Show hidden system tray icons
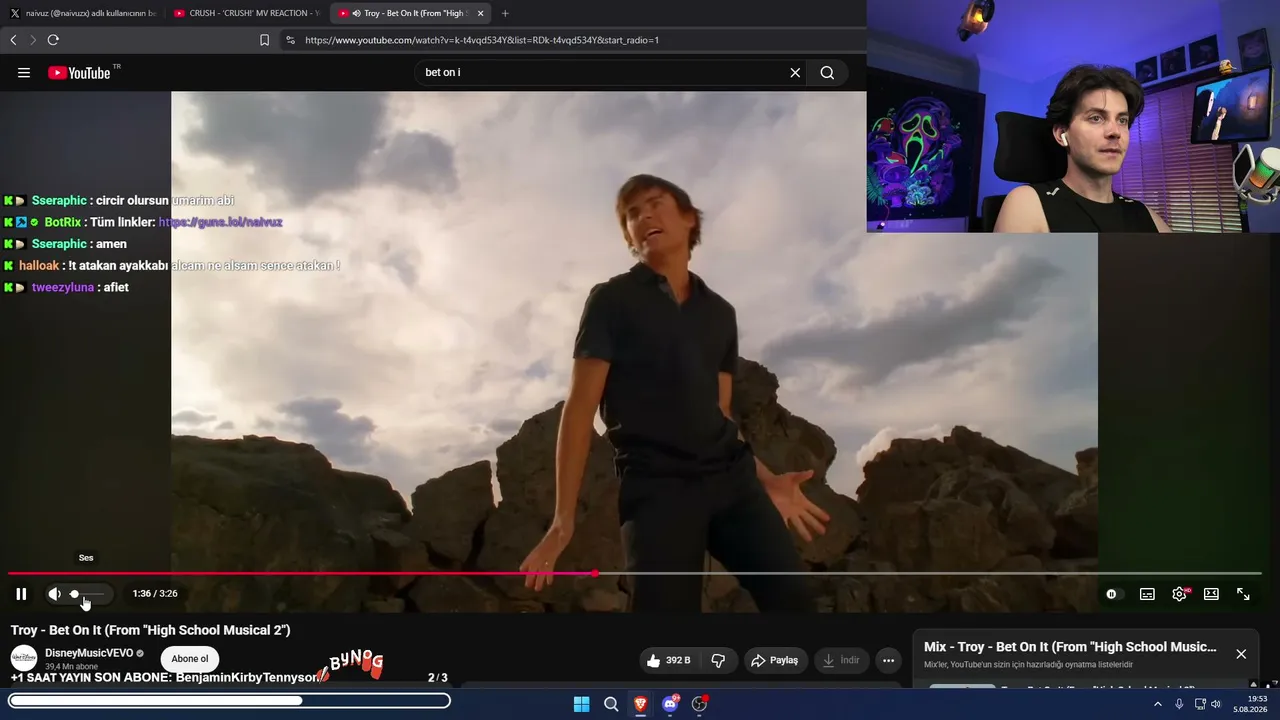 [1158, 704]
